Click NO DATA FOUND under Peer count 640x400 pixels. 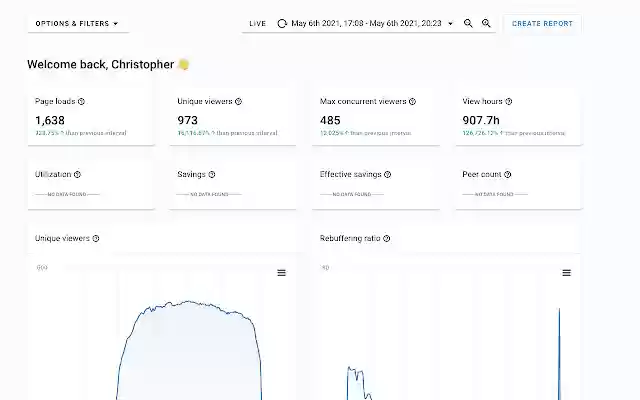pos(494,194)
